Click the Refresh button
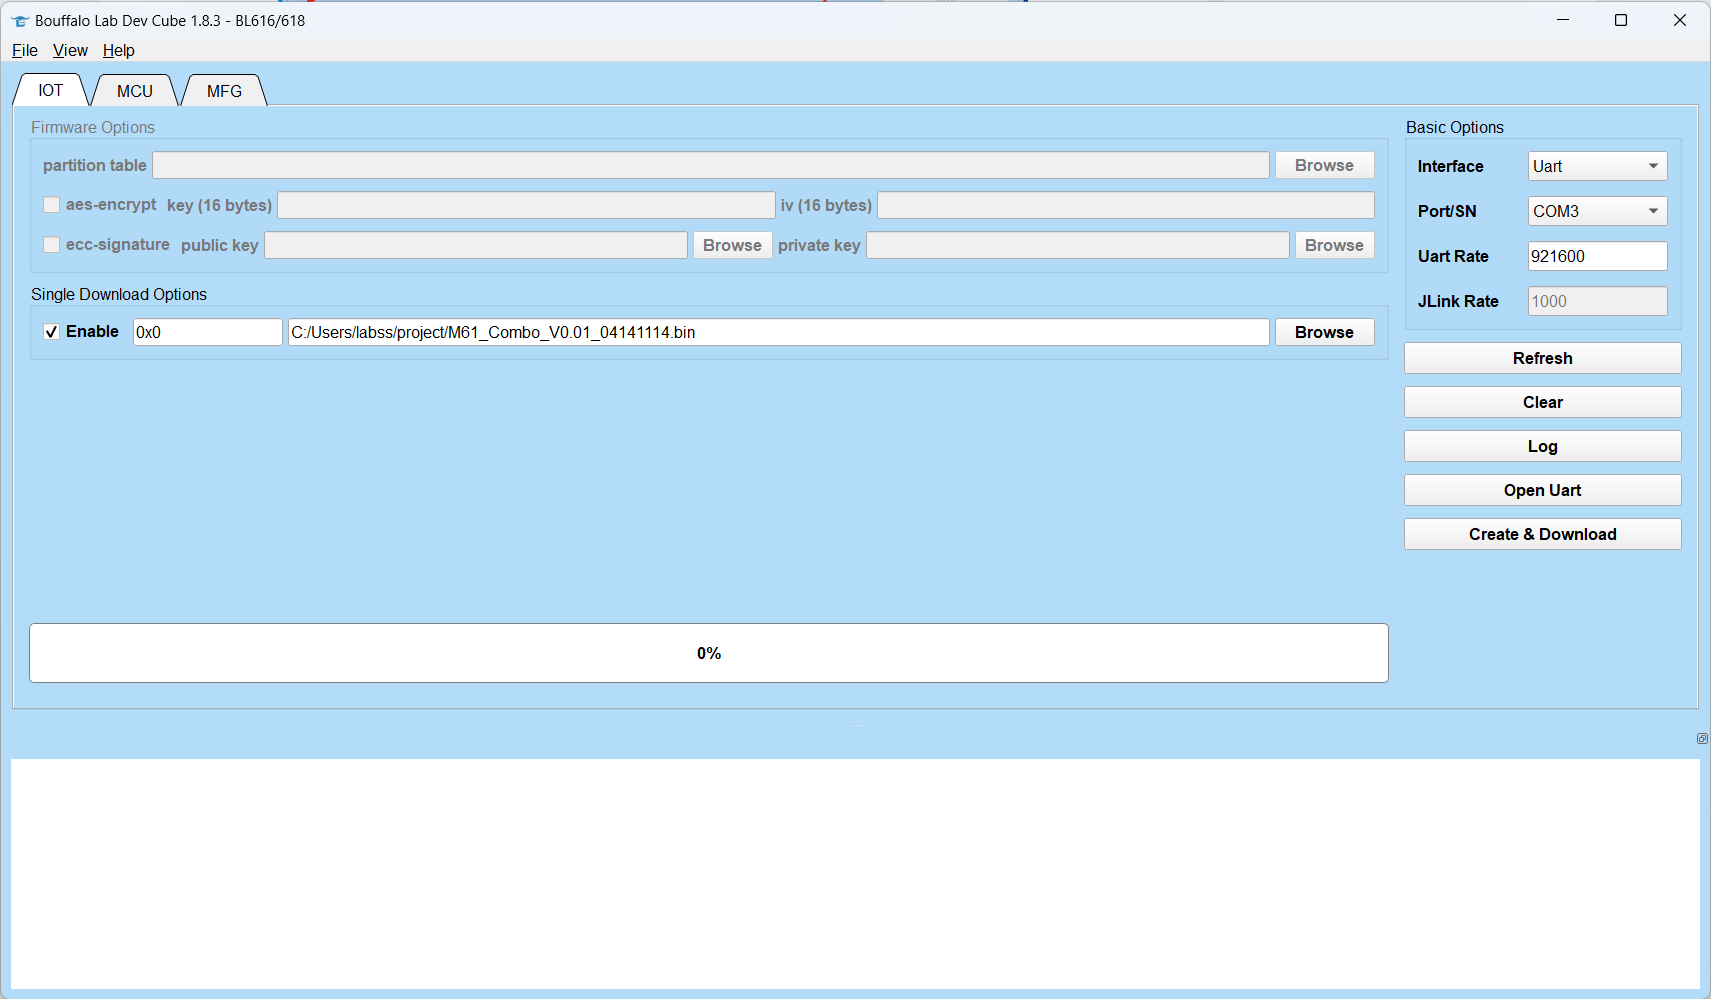 (1542, 358)
